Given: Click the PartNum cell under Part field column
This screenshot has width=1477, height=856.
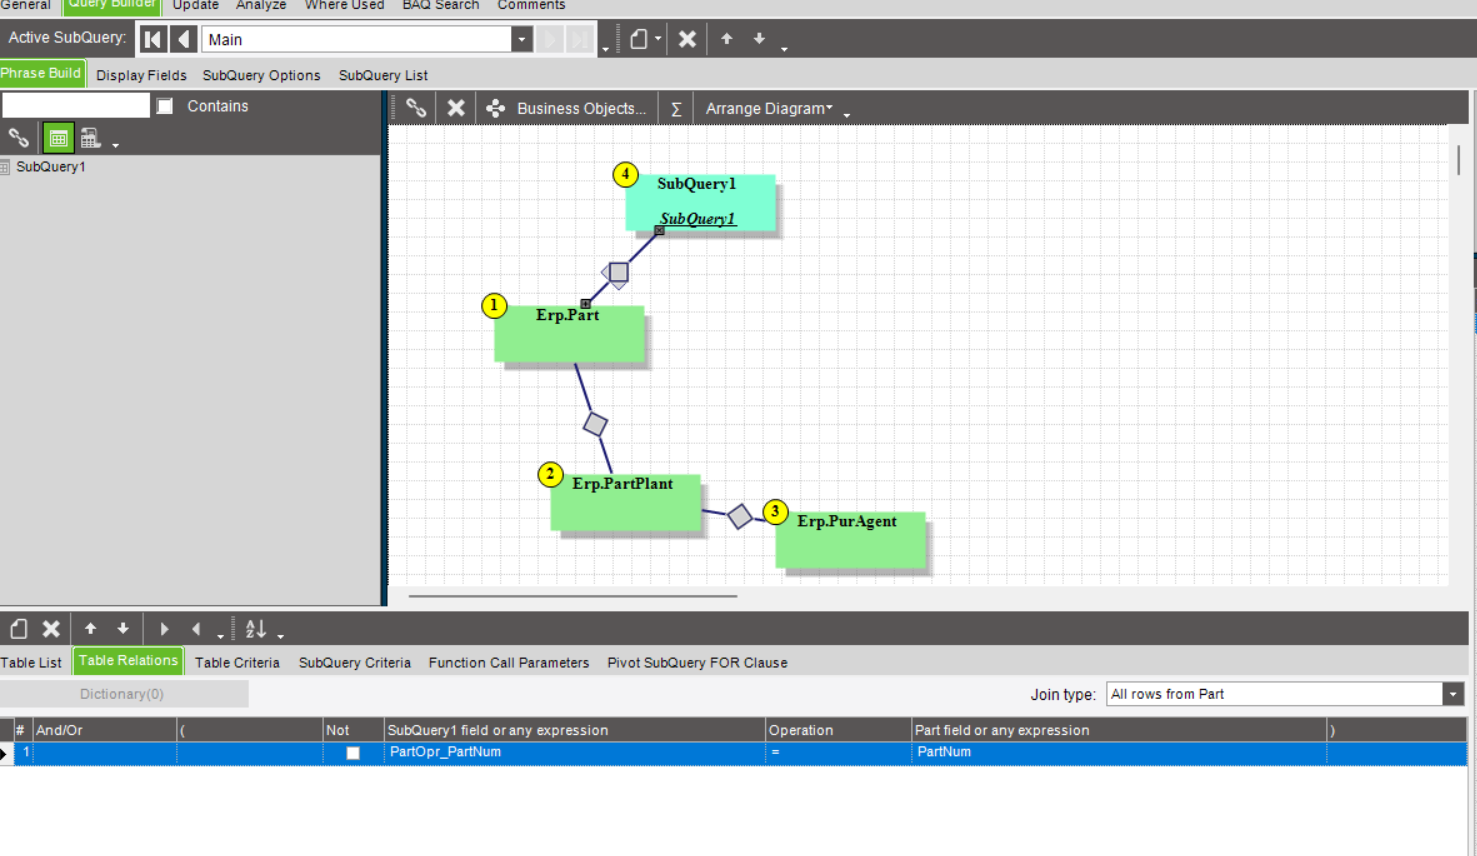Looking at the screenshot, I should point(1118,753).
